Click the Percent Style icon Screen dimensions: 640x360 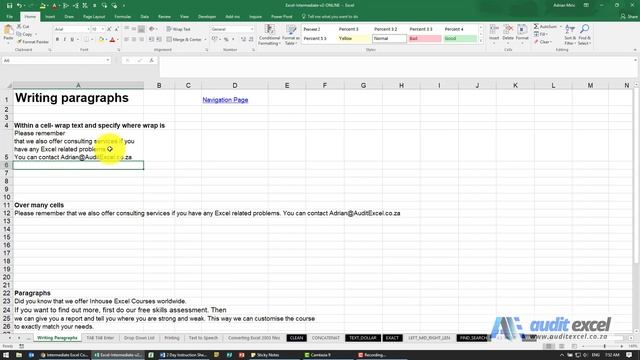coord(226,40)
